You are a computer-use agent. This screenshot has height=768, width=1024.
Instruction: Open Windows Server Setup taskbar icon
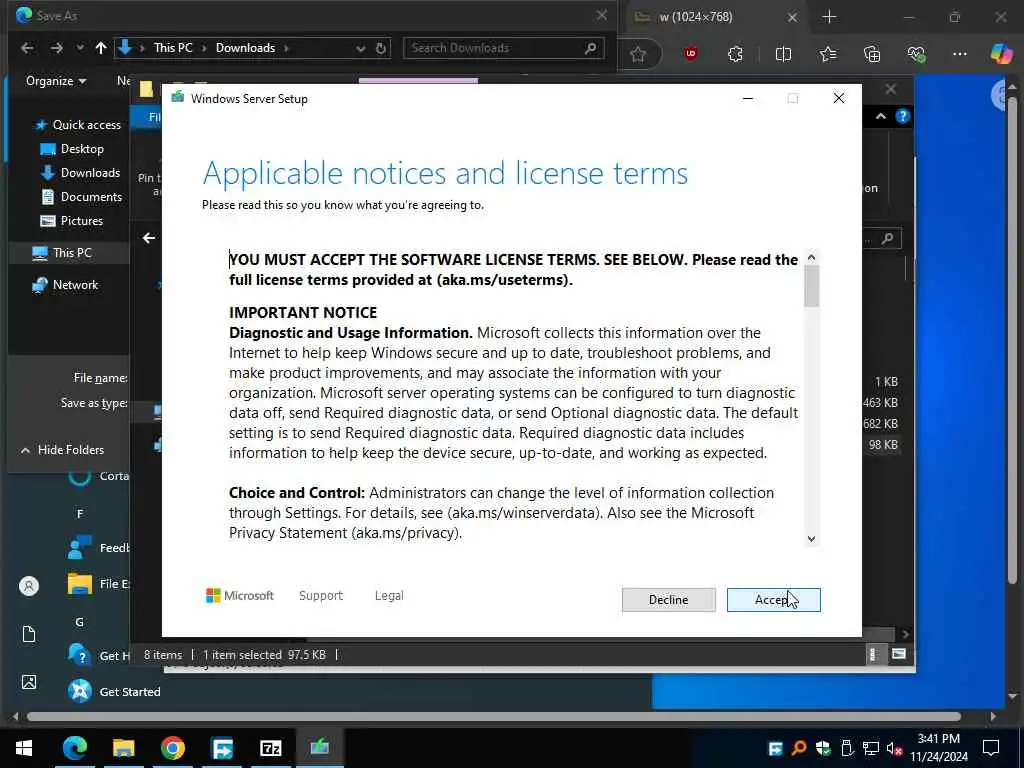[319, 748]
